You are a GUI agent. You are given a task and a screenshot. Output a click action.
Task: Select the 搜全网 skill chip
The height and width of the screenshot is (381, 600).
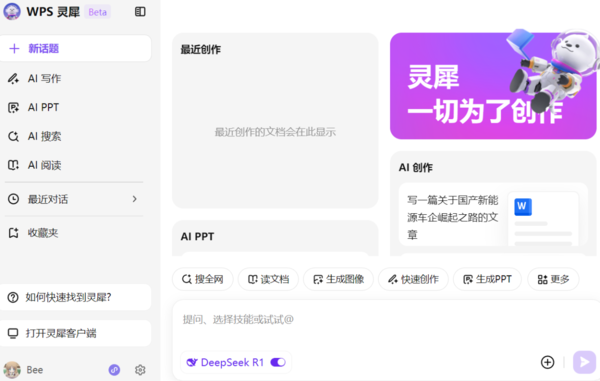(202, 279)
